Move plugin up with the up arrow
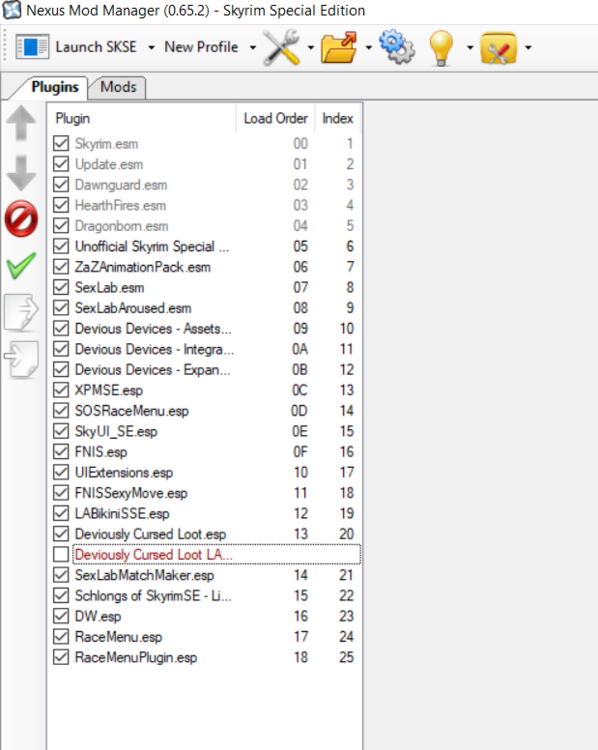Viewport: 598px width, 750px height. point(21,123)
